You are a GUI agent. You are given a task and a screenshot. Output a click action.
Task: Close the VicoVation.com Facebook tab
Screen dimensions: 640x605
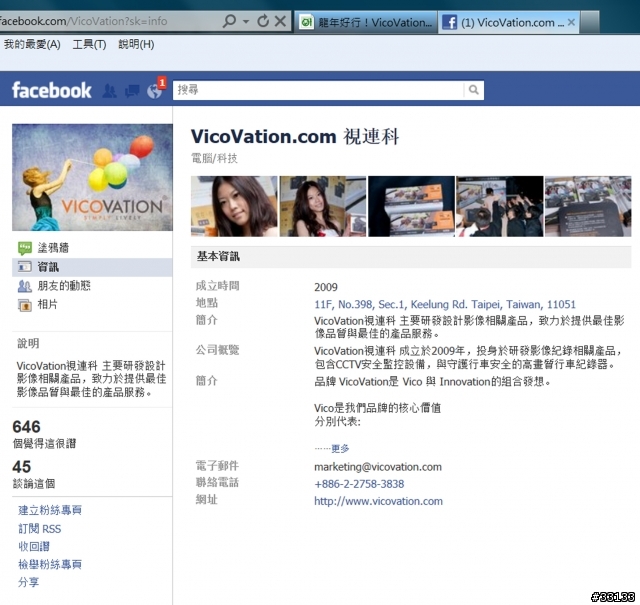571,22
